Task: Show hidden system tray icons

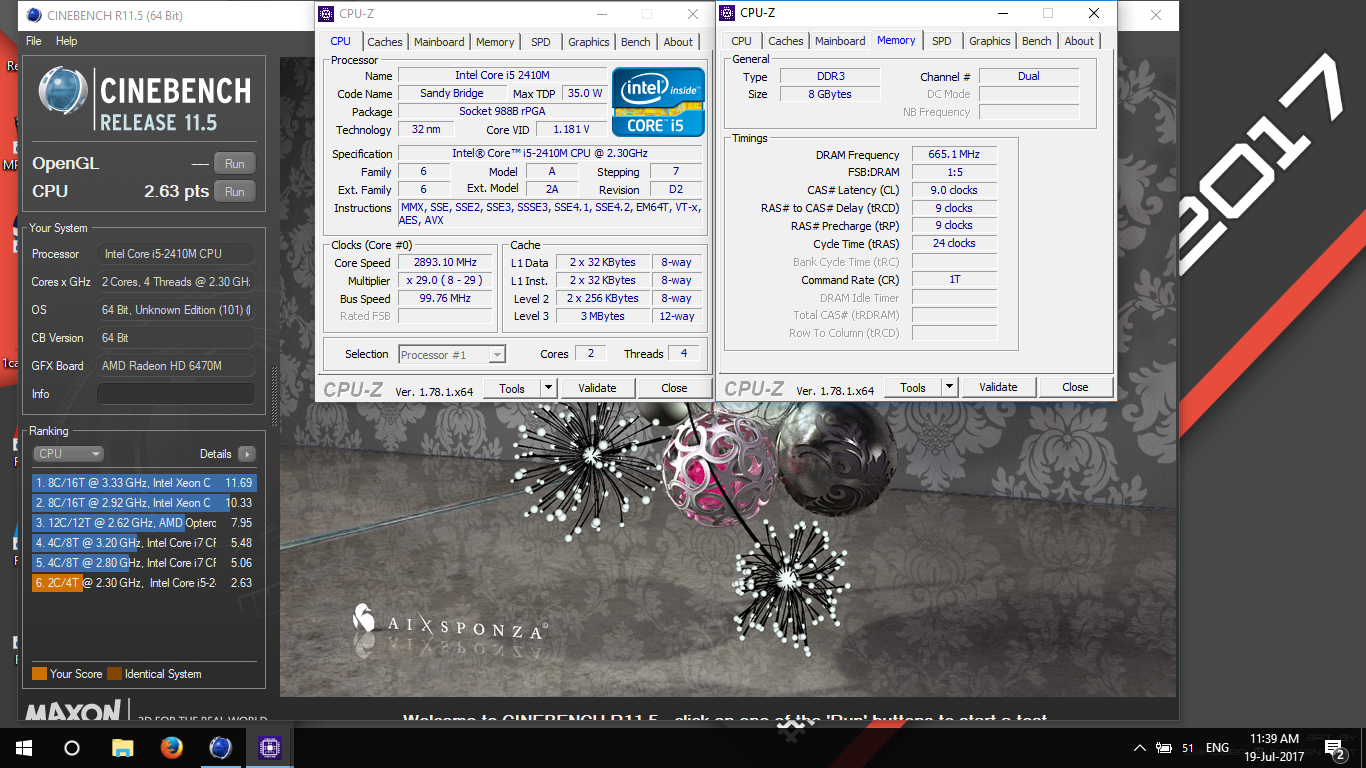Action: pos(1139,747)
